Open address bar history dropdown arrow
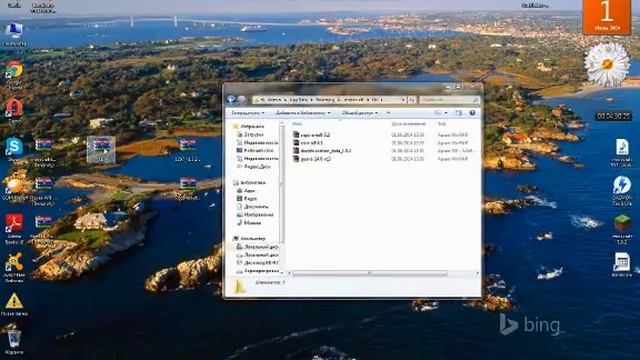The height and width of the screenshot is (360, 640). [x=403, y=100]
